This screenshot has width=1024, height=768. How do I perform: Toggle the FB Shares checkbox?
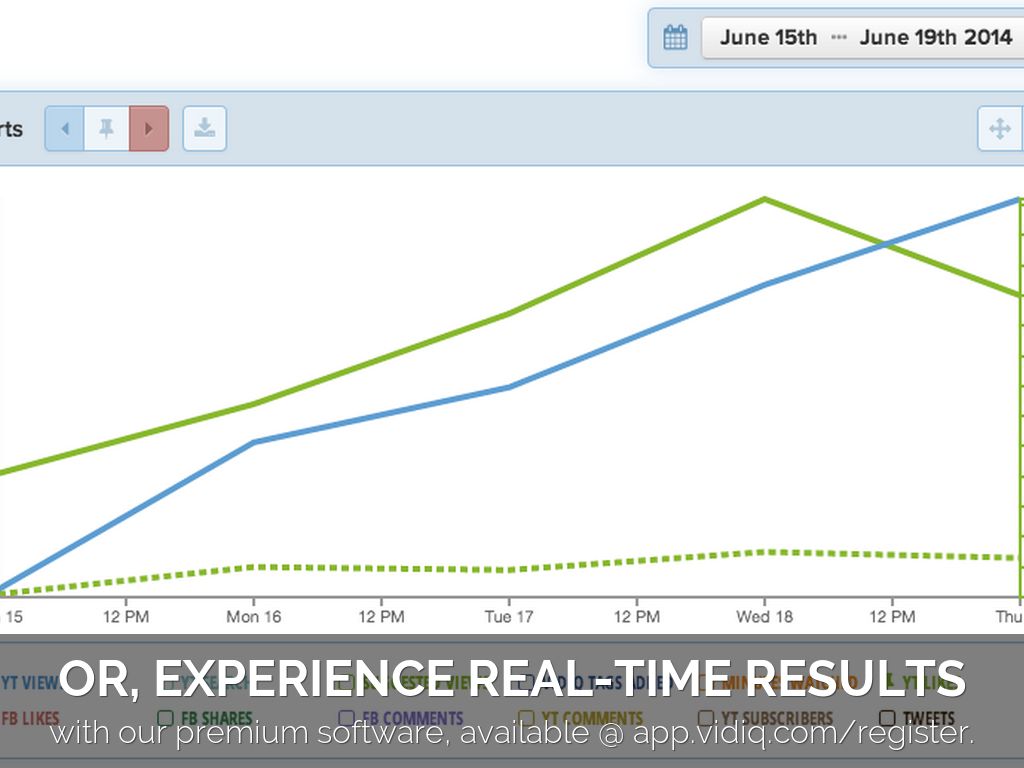pyautogui.click(x=167, y=718)
